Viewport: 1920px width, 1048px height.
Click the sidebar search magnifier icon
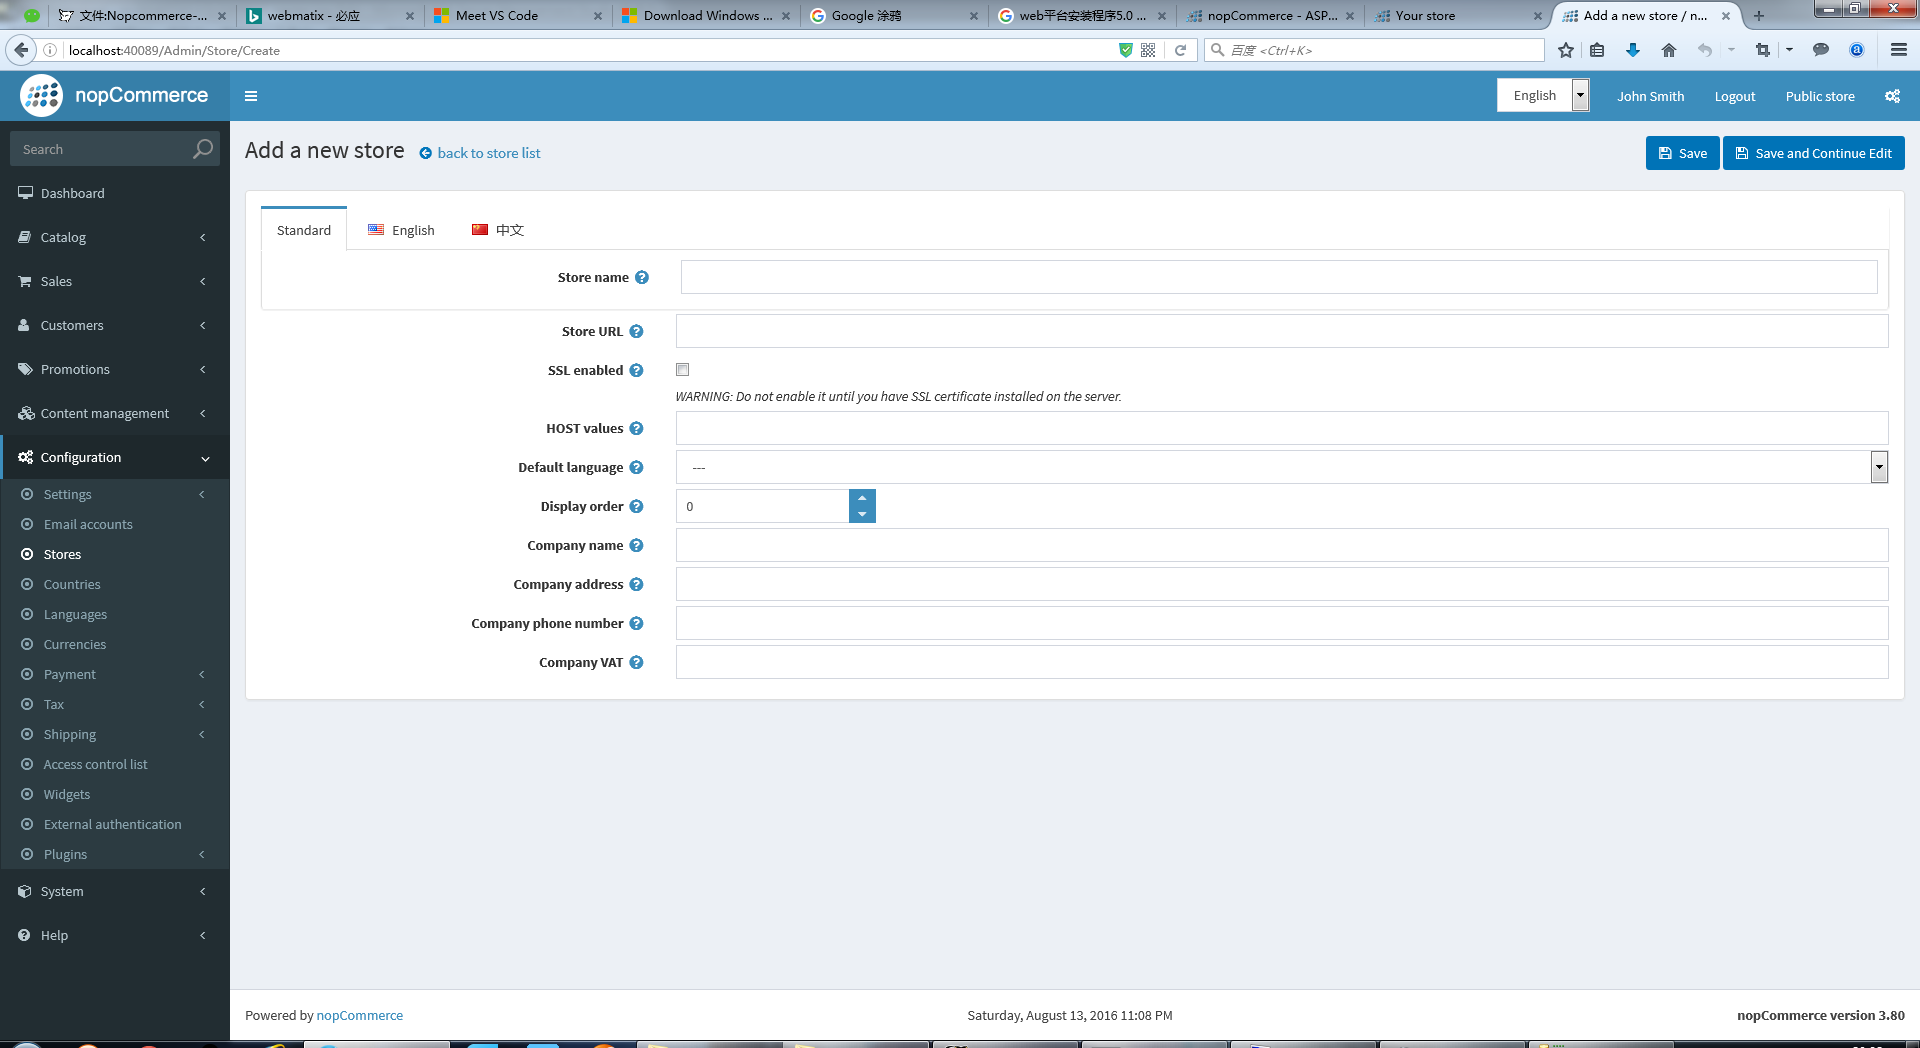(203, 149)
